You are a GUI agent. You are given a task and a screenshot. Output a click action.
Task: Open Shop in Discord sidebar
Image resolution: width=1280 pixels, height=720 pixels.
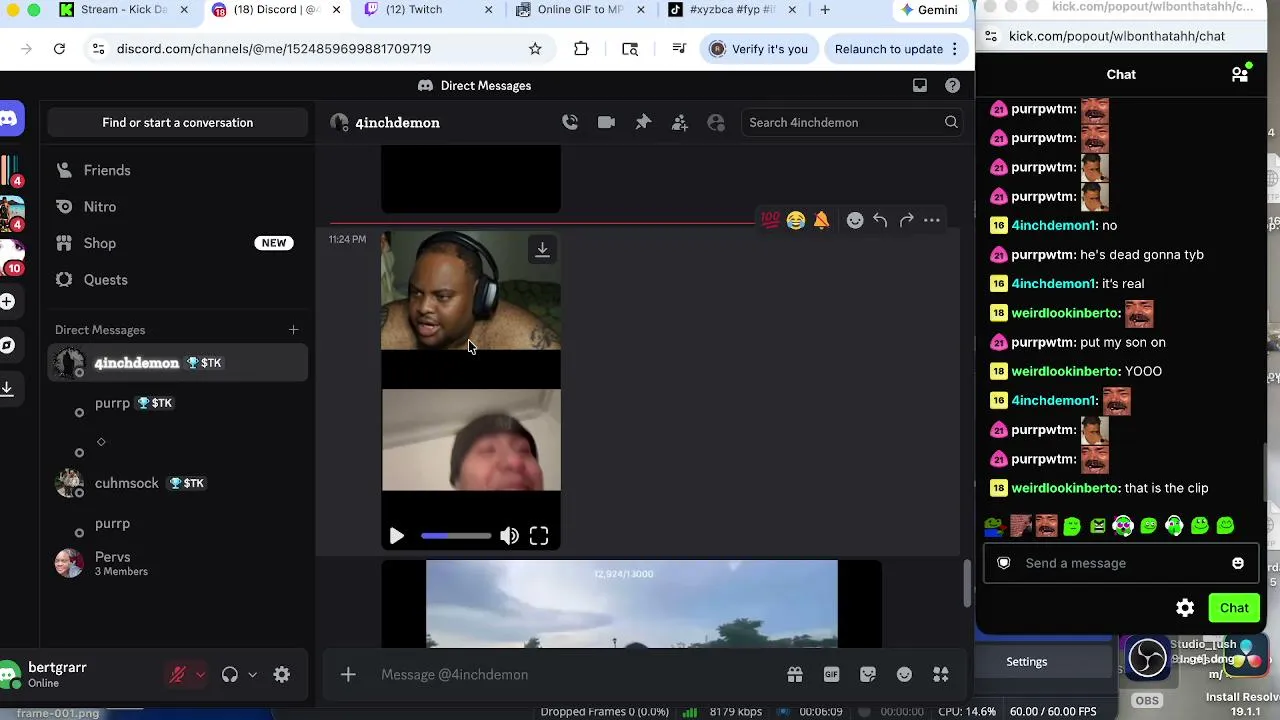pyautogui.click(x=177, y=243)
